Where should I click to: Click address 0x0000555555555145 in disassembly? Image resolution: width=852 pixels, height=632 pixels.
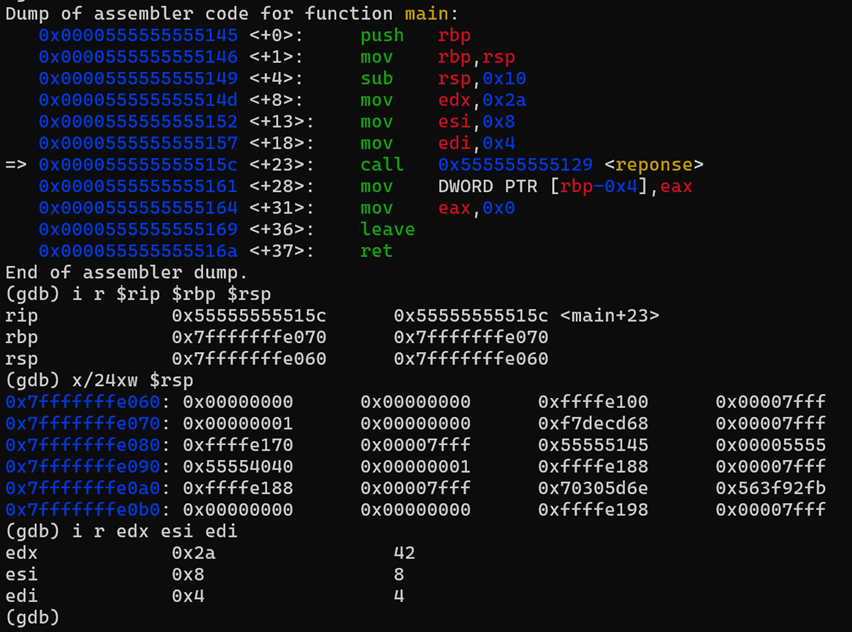coord(138,35)
